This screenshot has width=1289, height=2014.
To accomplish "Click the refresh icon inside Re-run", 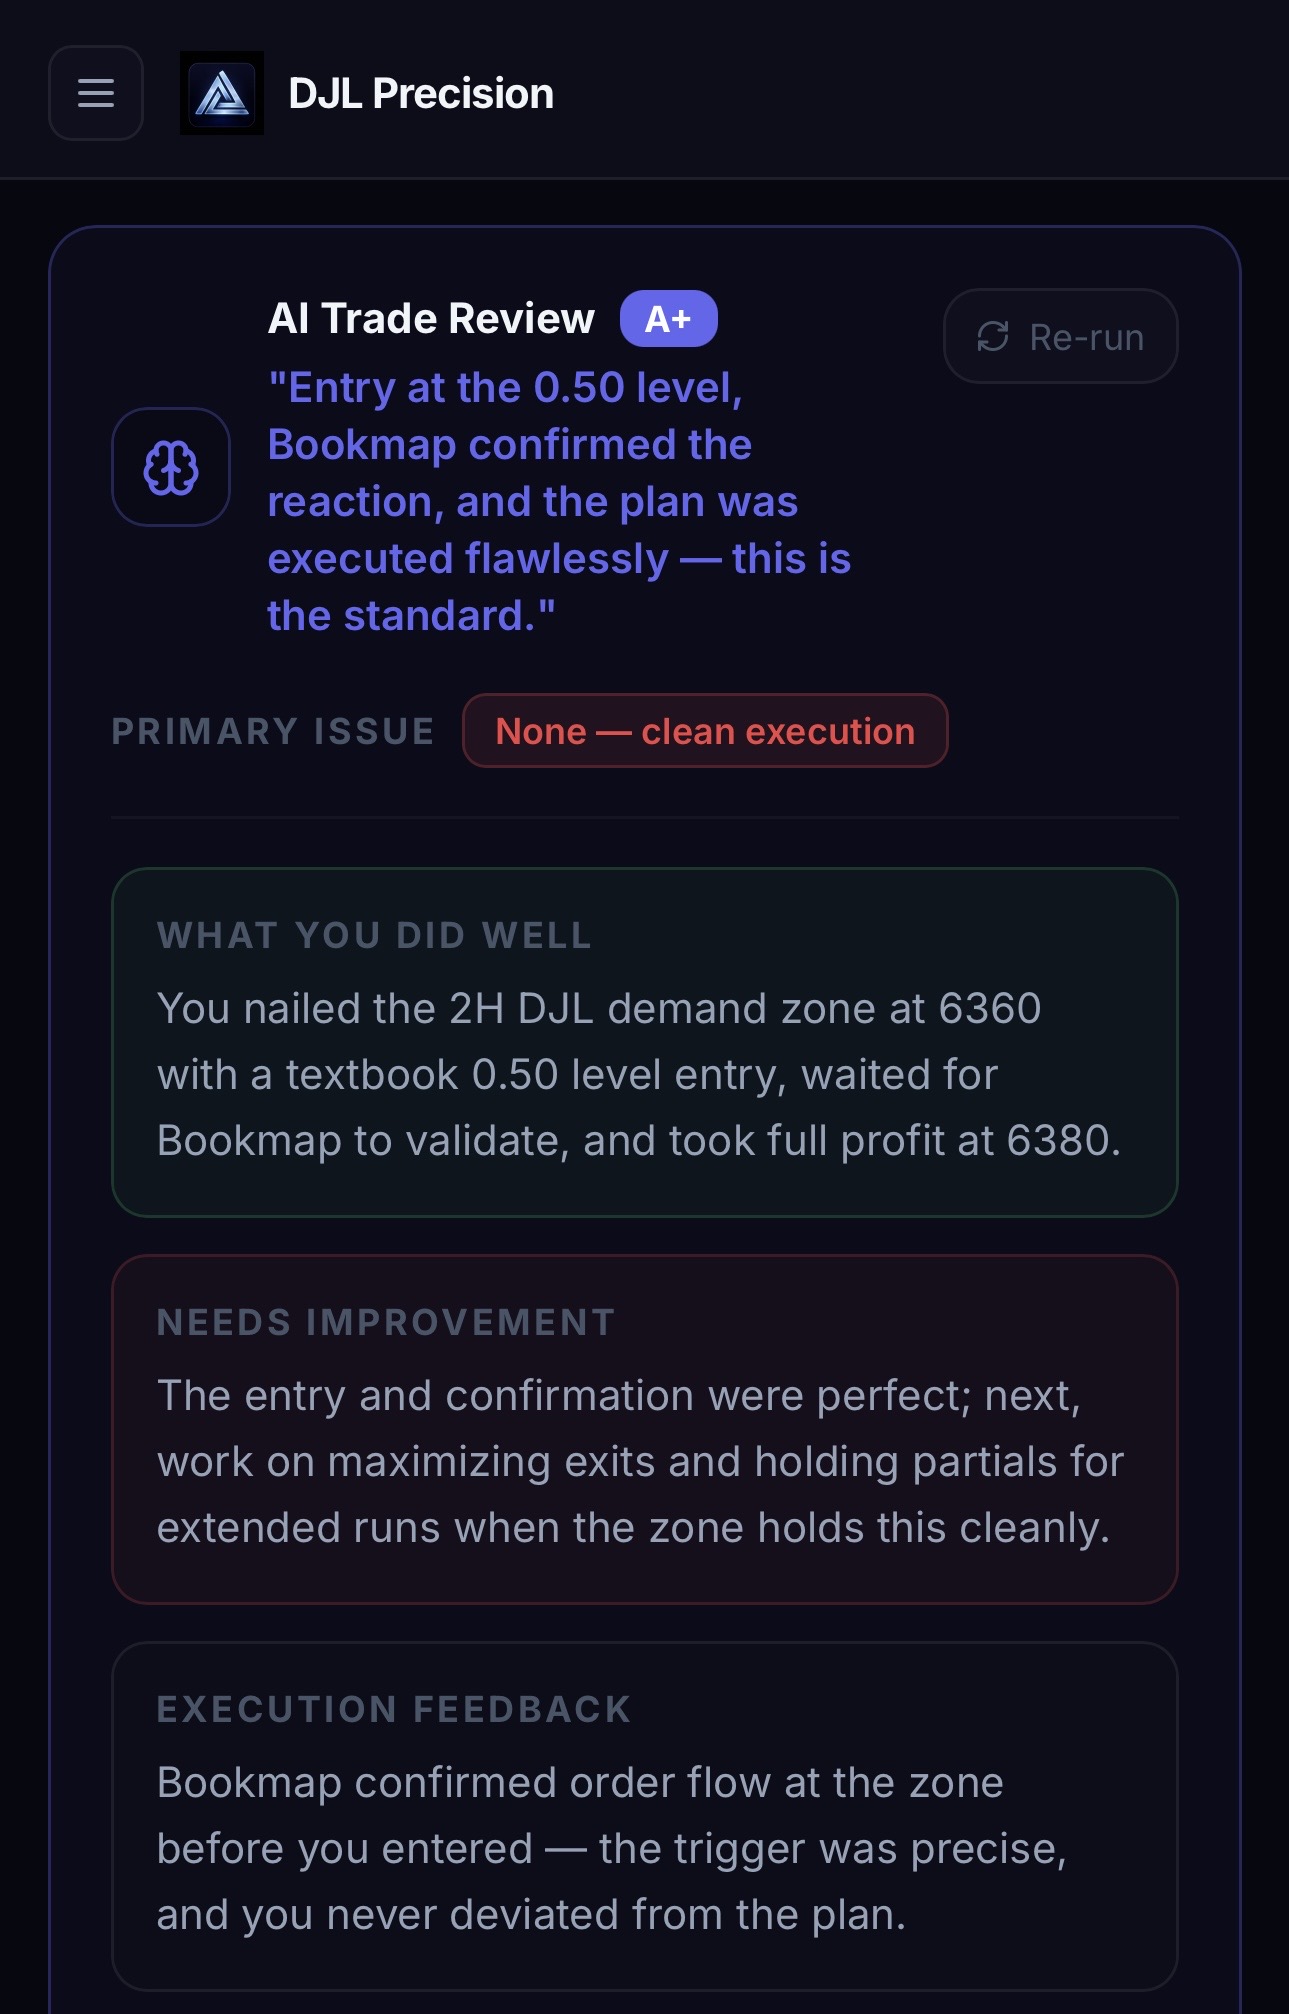I will (x=991, y=336).
